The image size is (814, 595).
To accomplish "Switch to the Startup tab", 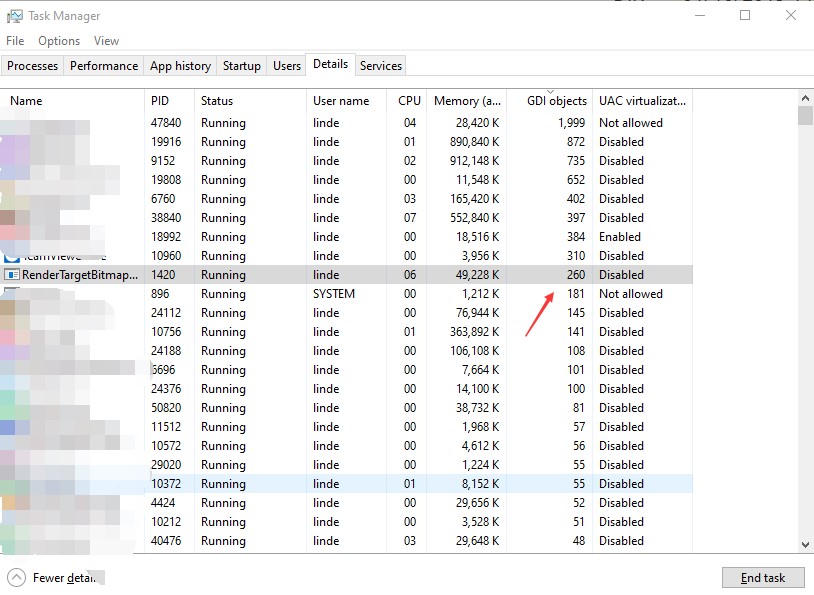I will [241, 66].
